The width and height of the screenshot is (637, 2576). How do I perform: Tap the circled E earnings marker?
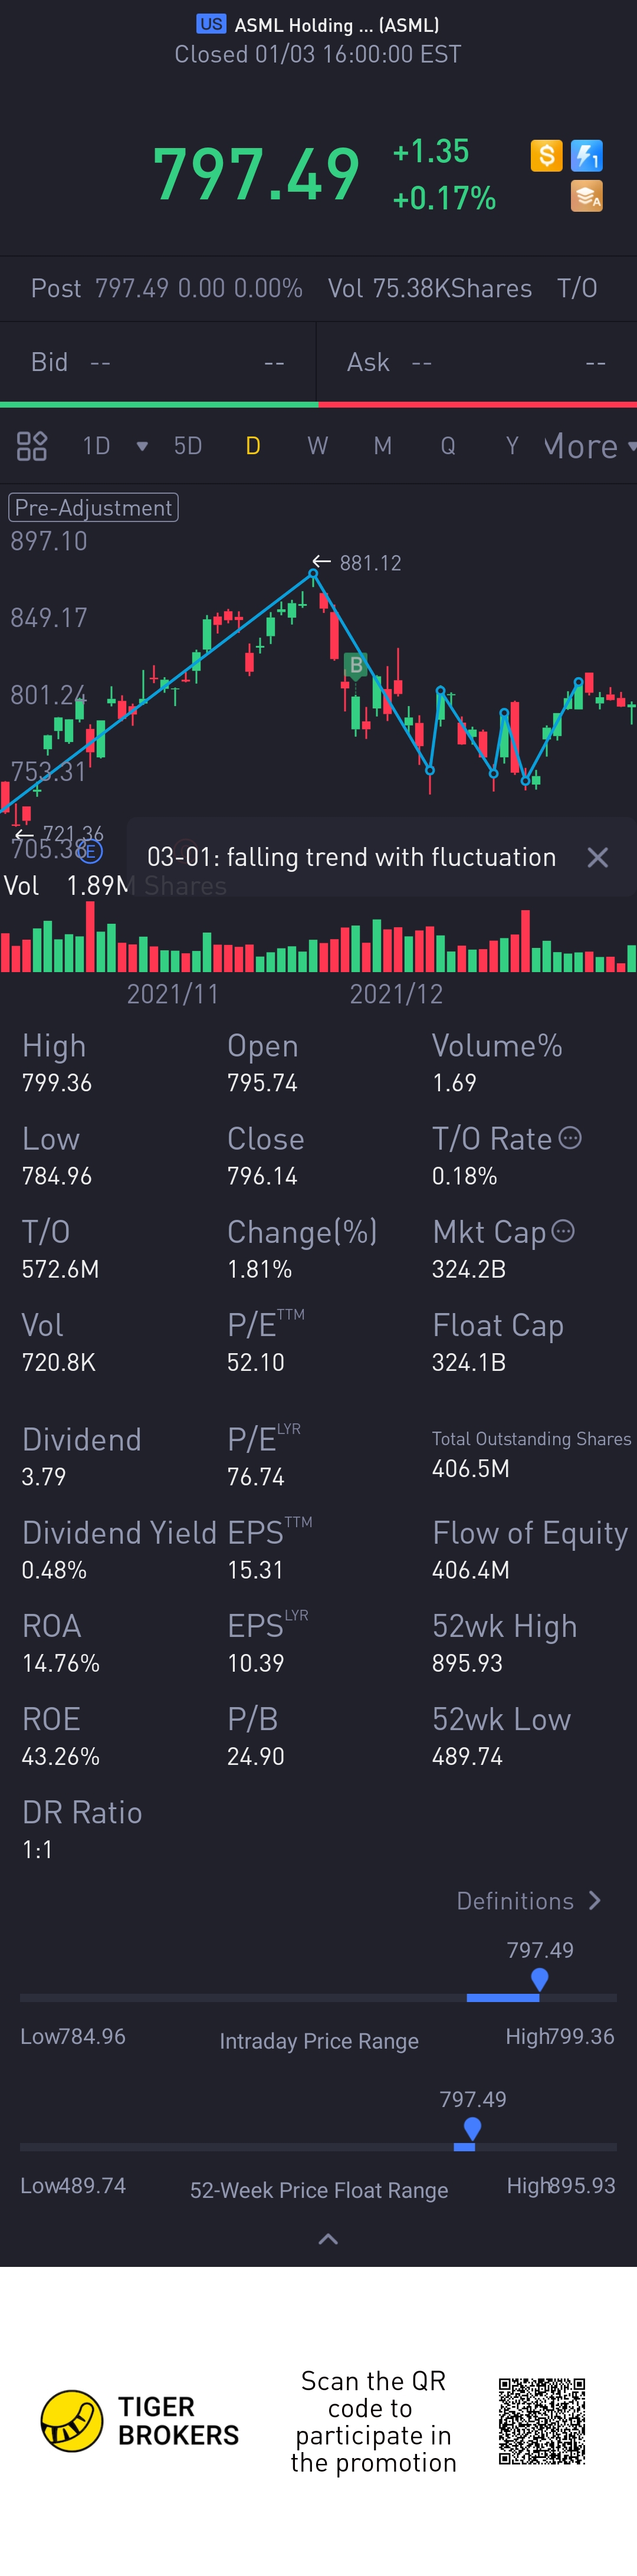click(90, 851)
